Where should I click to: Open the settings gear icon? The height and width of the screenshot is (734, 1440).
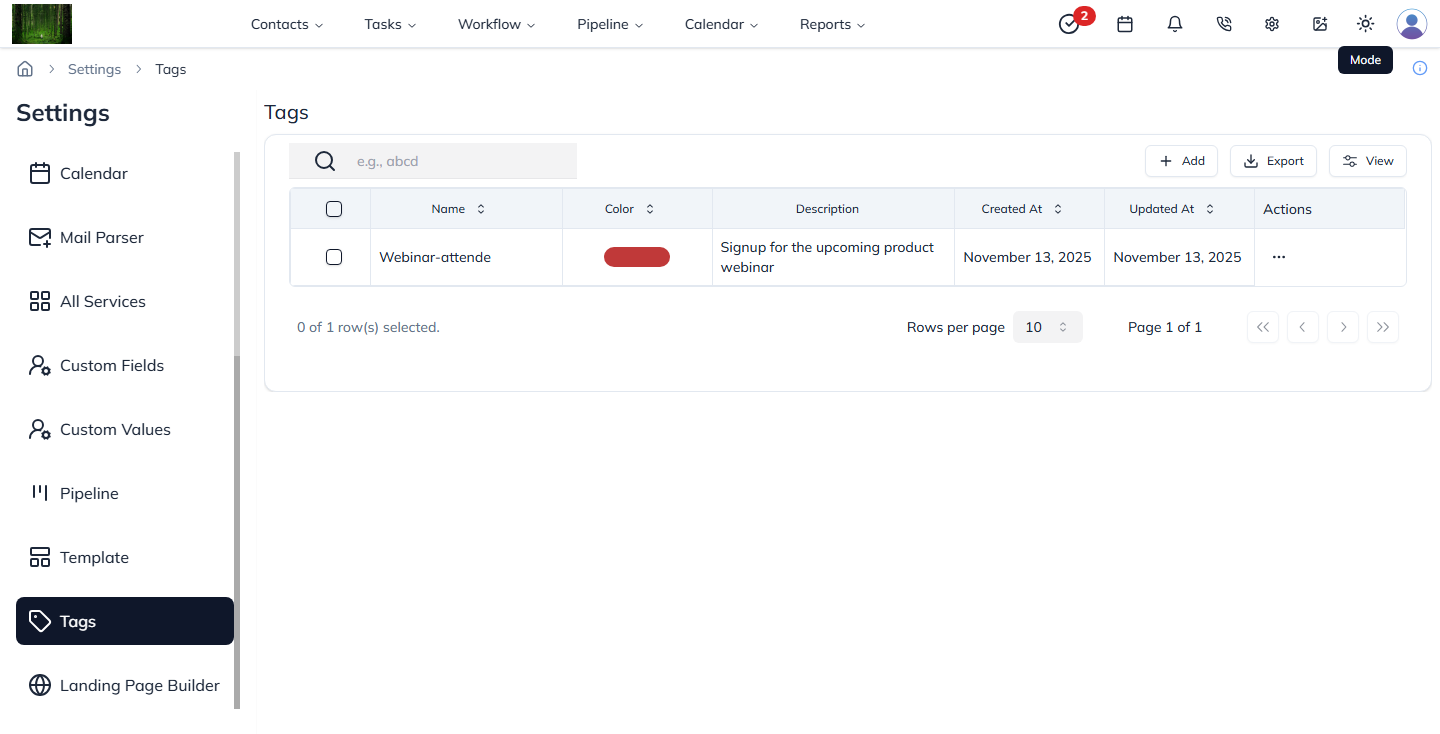tap(1272, 24)
